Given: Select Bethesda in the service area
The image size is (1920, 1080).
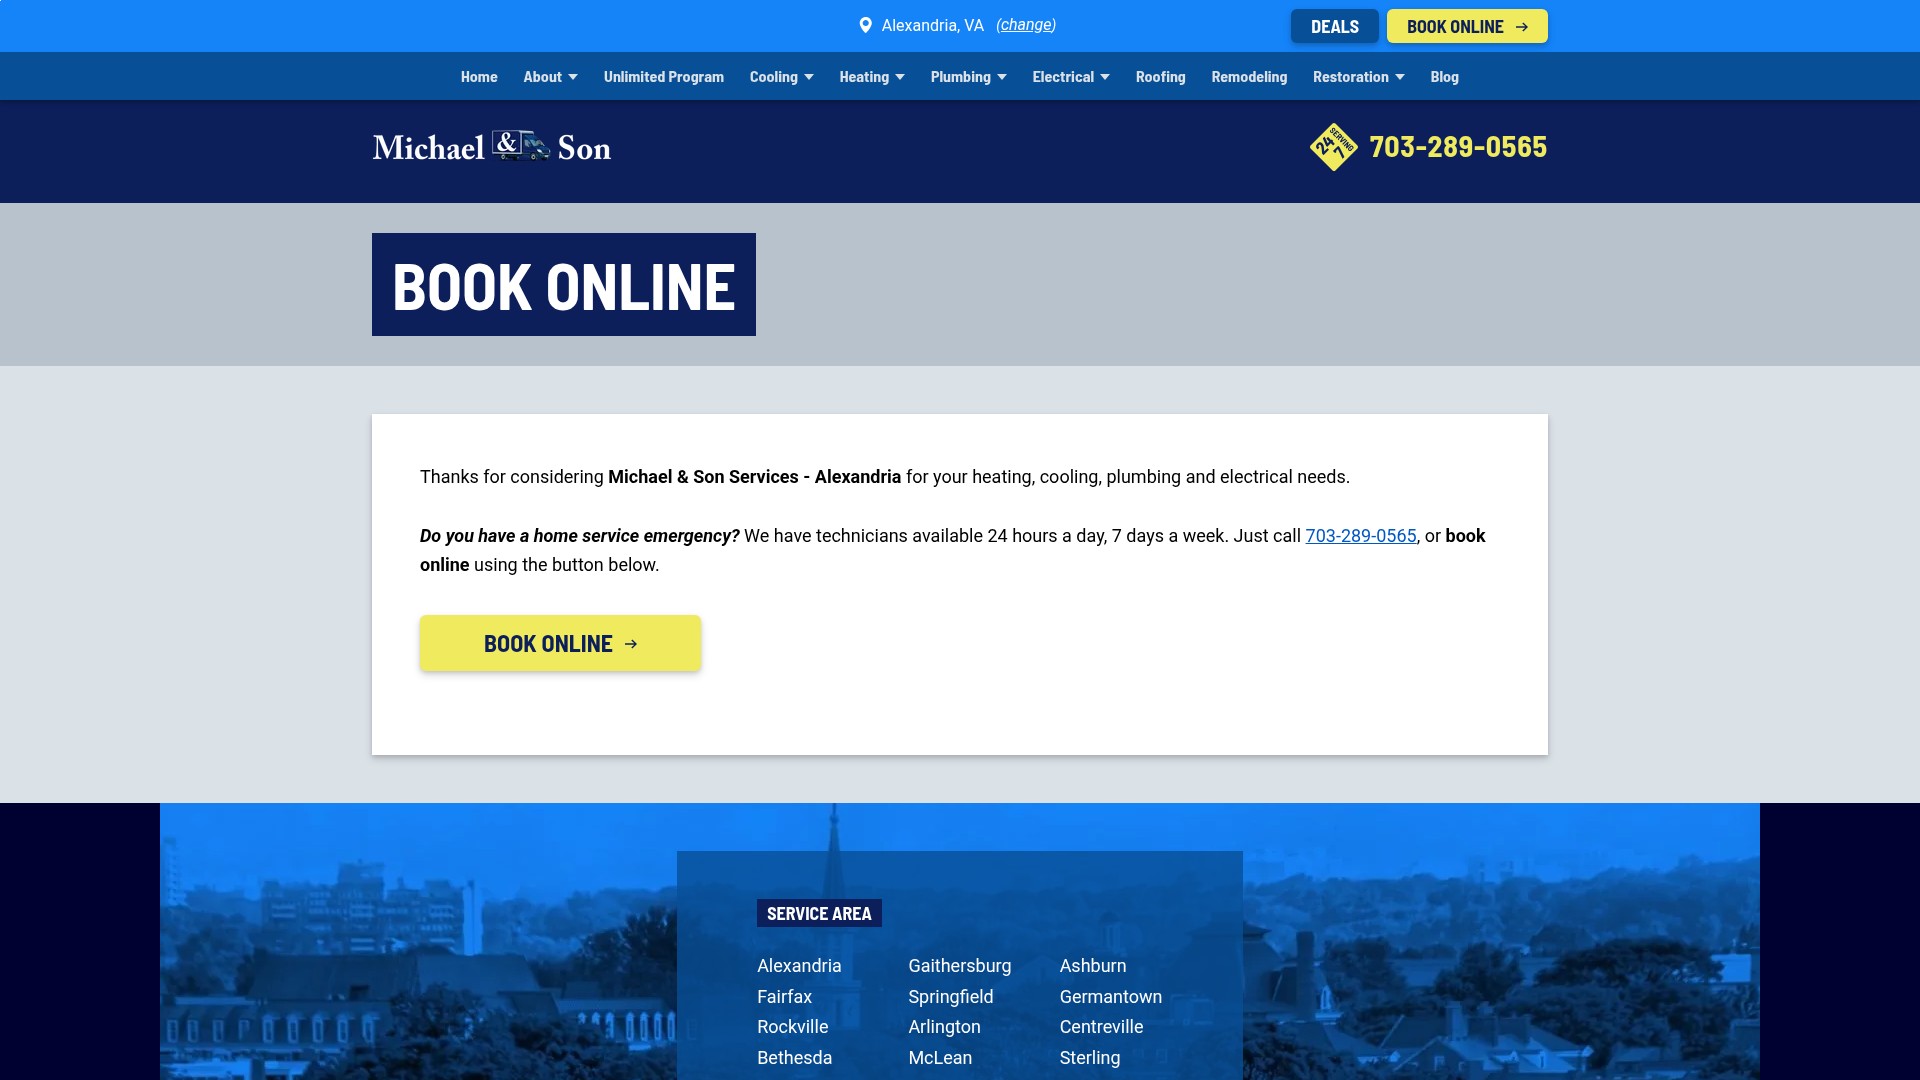Looking at the screenshot, I should [794, 1058].
